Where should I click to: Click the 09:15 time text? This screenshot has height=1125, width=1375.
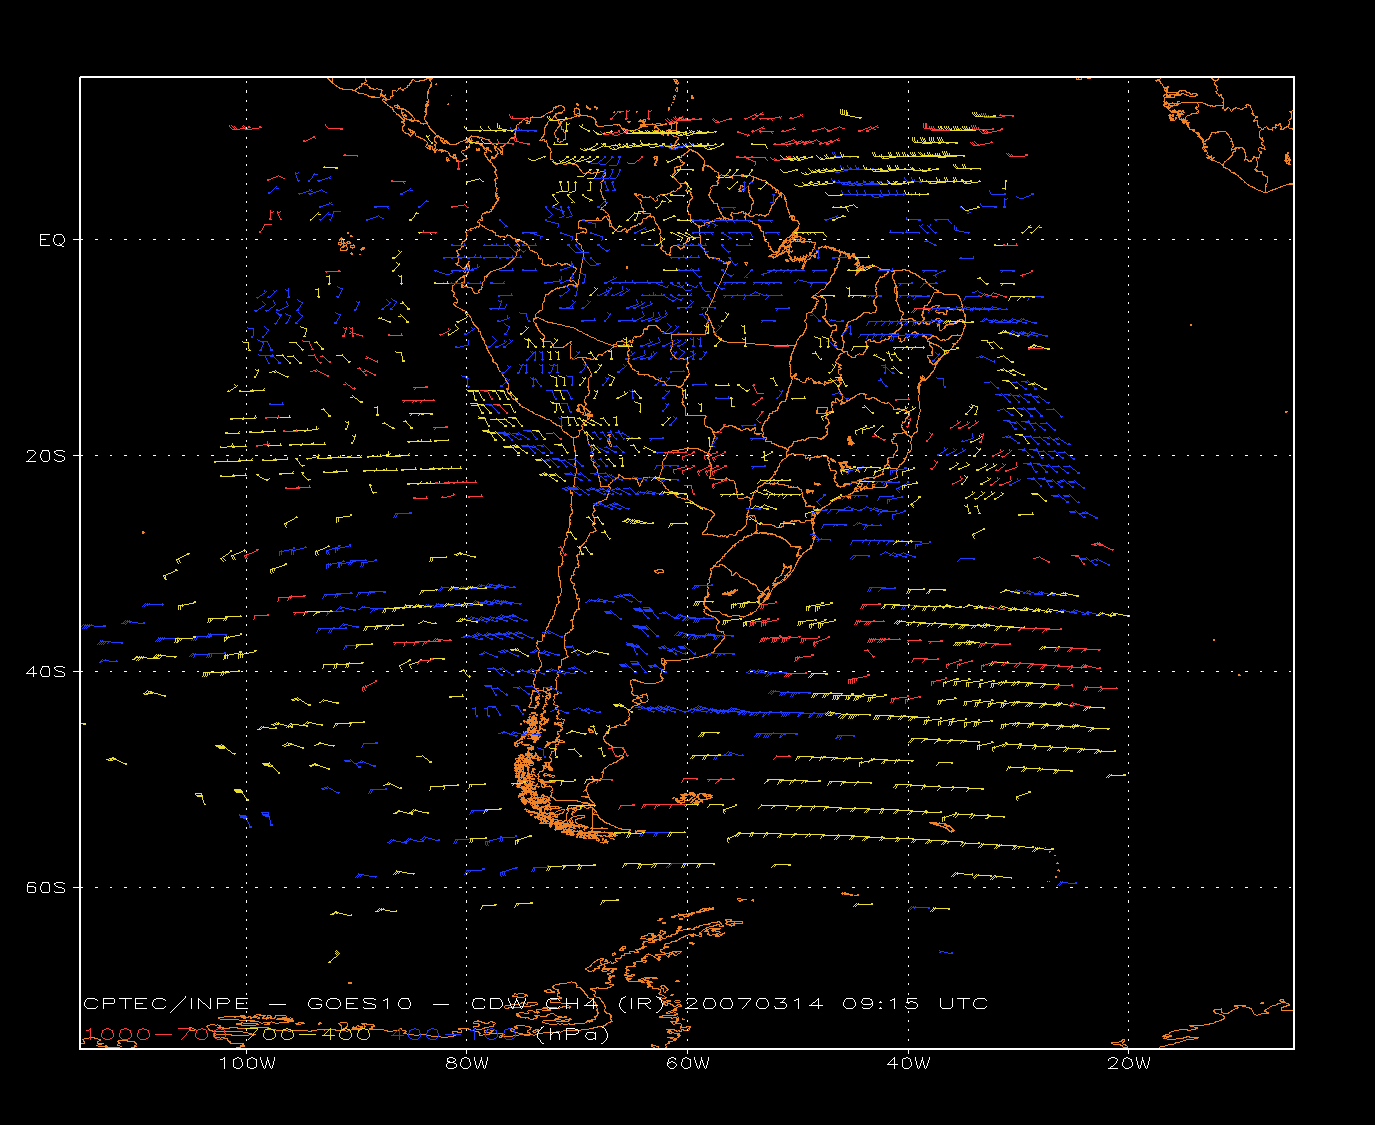click(880, 1003)
